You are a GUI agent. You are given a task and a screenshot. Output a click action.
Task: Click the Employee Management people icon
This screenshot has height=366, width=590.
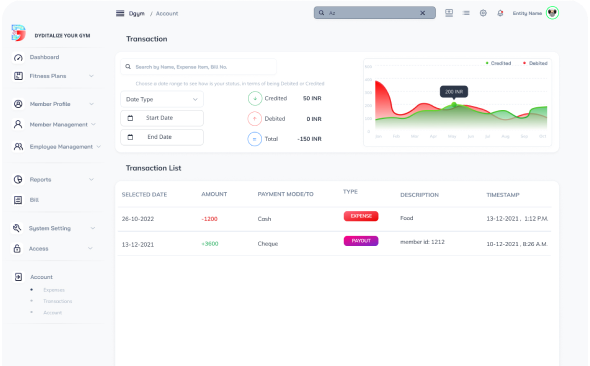point(18,146)
